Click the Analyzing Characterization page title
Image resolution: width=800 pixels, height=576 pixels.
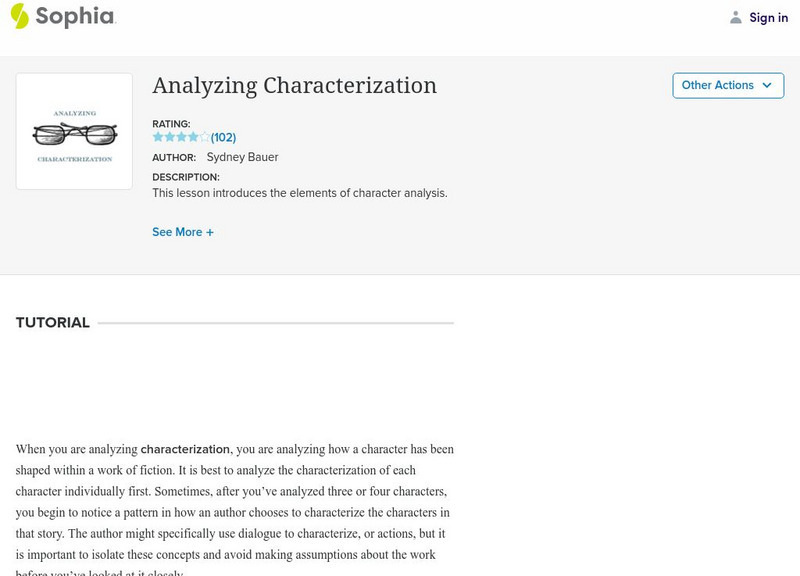tap(294, 86)
